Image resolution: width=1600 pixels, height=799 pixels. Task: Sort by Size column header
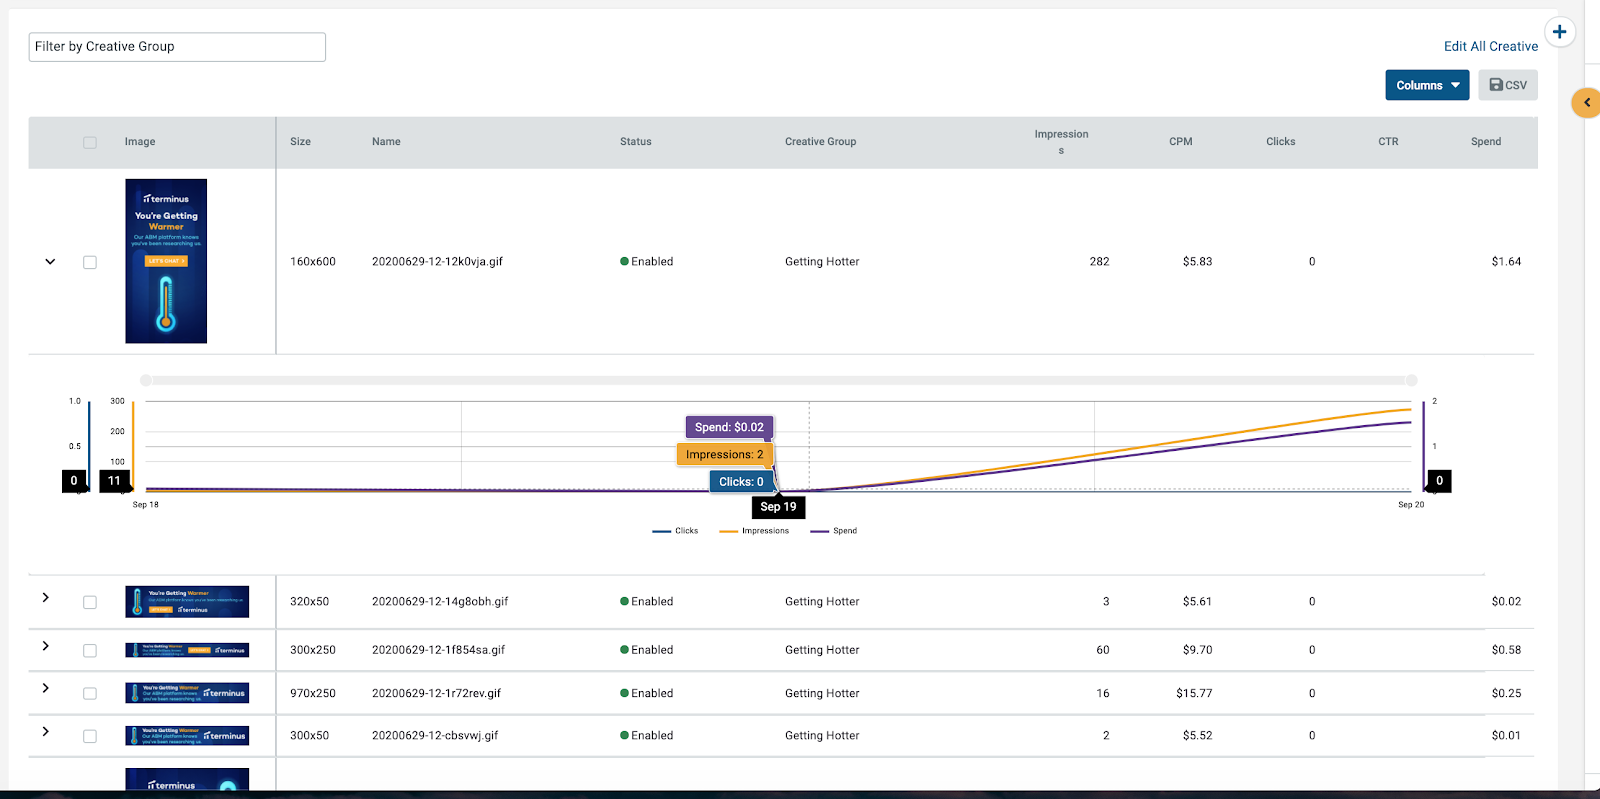pos(300,142)
